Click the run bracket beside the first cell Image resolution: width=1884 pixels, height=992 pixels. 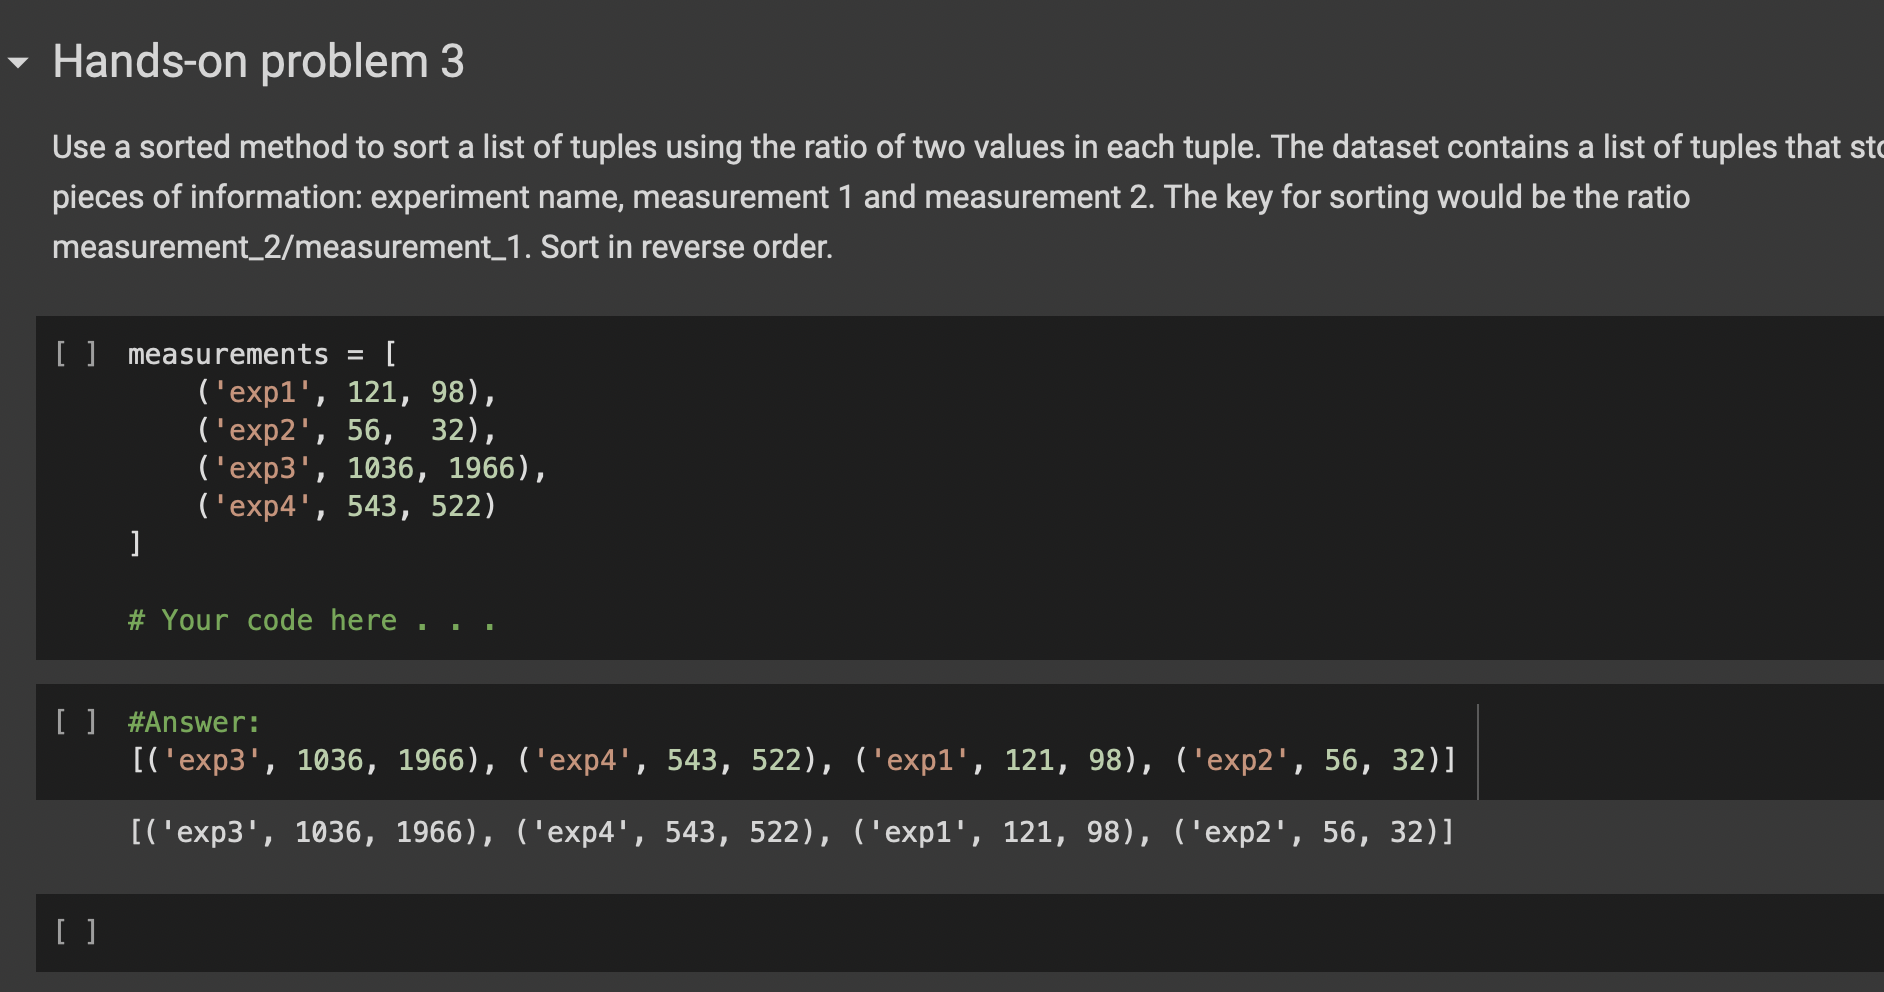click(x=75, y=353)
